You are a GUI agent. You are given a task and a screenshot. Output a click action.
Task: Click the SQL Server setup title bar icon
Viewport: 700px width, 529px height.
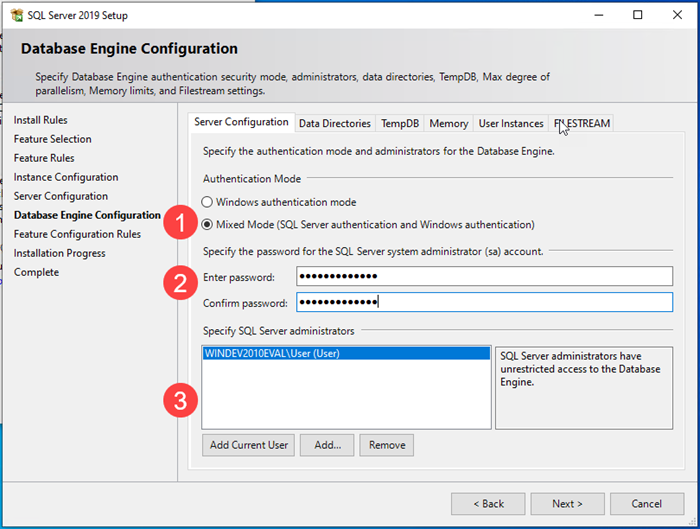(x=17, y=15)
